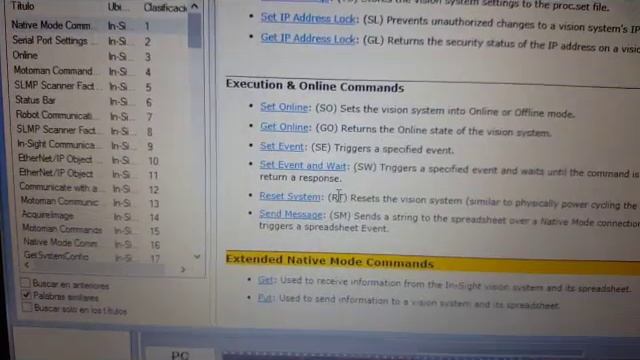
Task: Open the Set Event and Wait link
Action: [303, 165]
